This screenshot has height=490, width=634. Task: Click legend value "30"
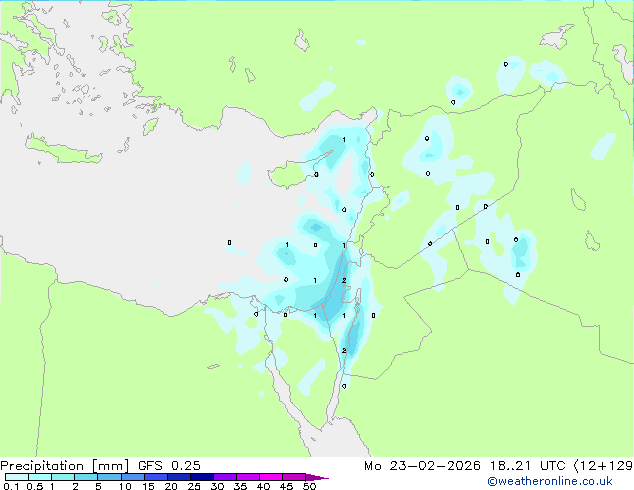tap(217, 486)
